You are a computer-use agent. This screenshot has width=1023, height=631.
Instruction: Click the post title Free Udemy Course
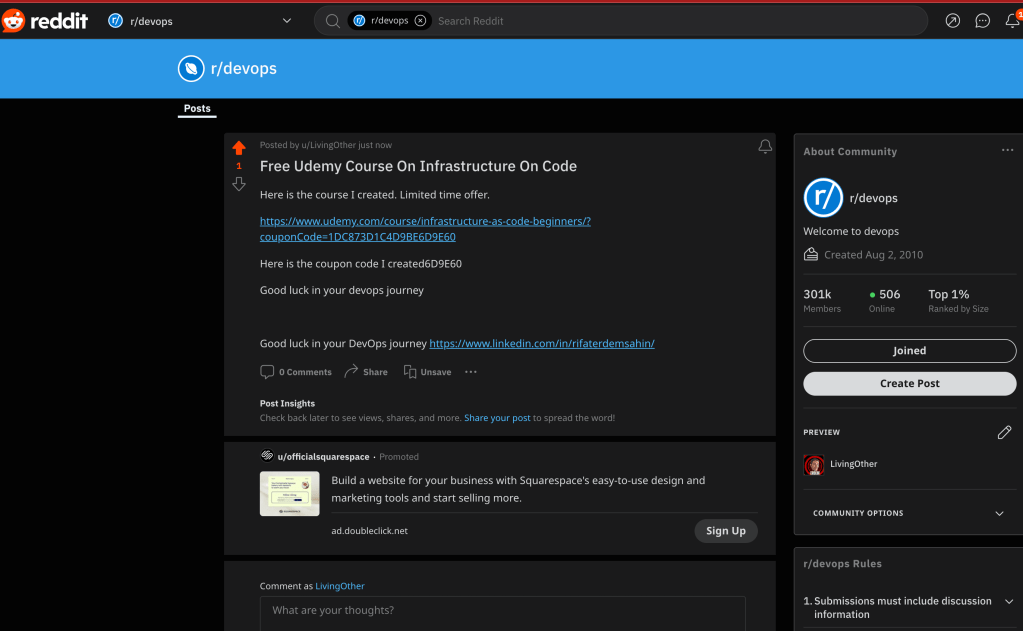click(x=418, y=166)
